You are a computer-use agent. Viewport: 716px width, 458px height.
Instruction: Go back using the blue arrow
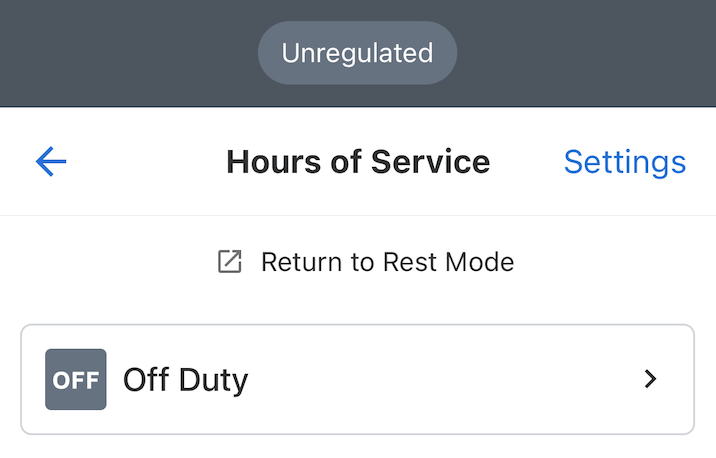(x=51, y=162)
